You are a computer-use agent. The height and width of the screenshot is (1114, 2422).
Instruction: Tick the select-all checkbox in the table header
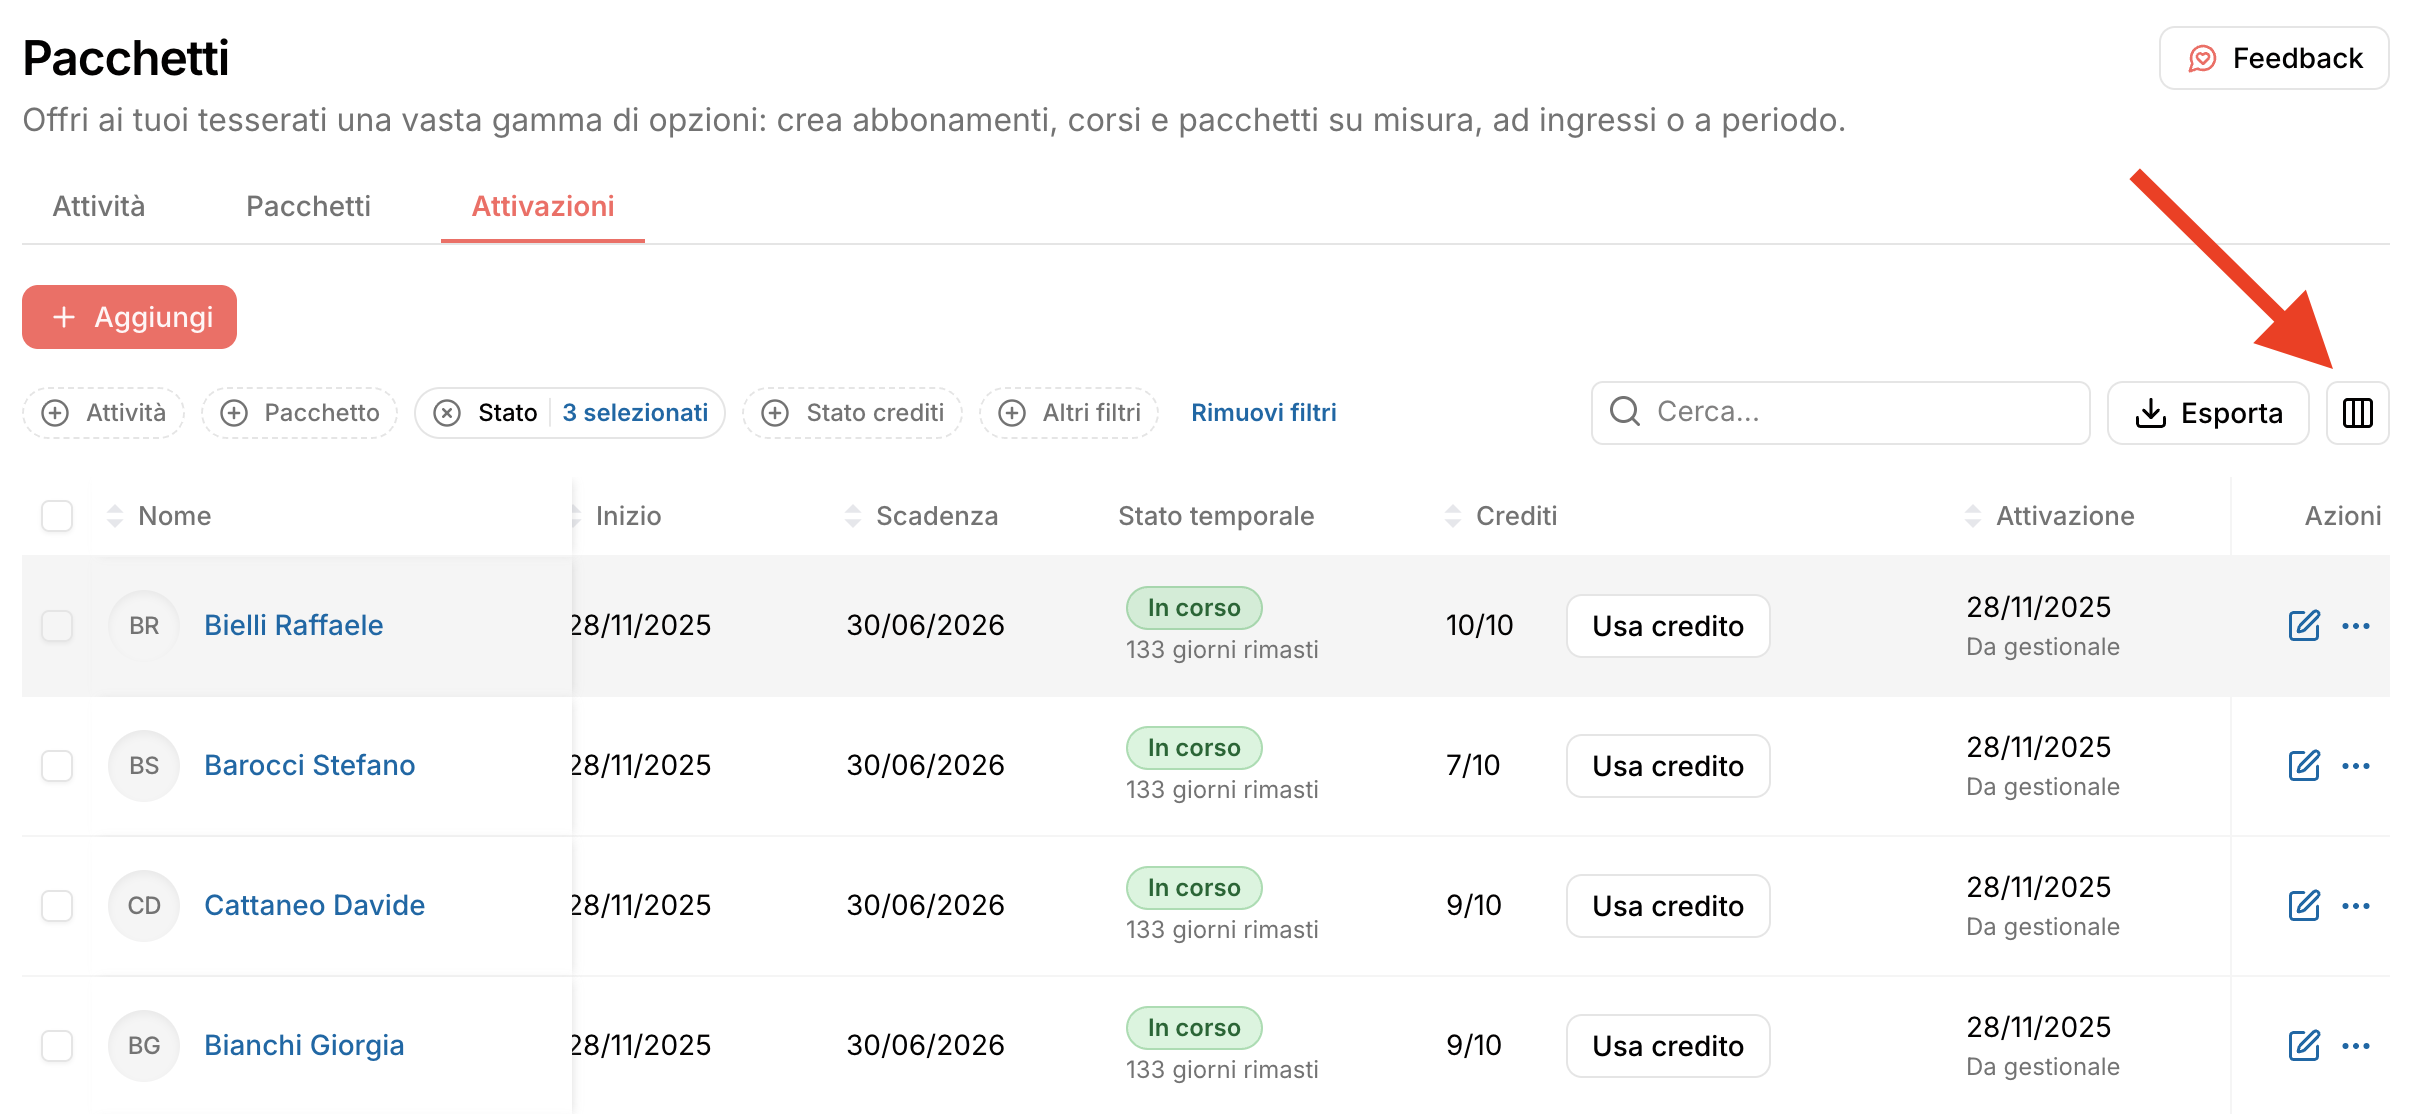pyautogui.click(x=57, y=516)
